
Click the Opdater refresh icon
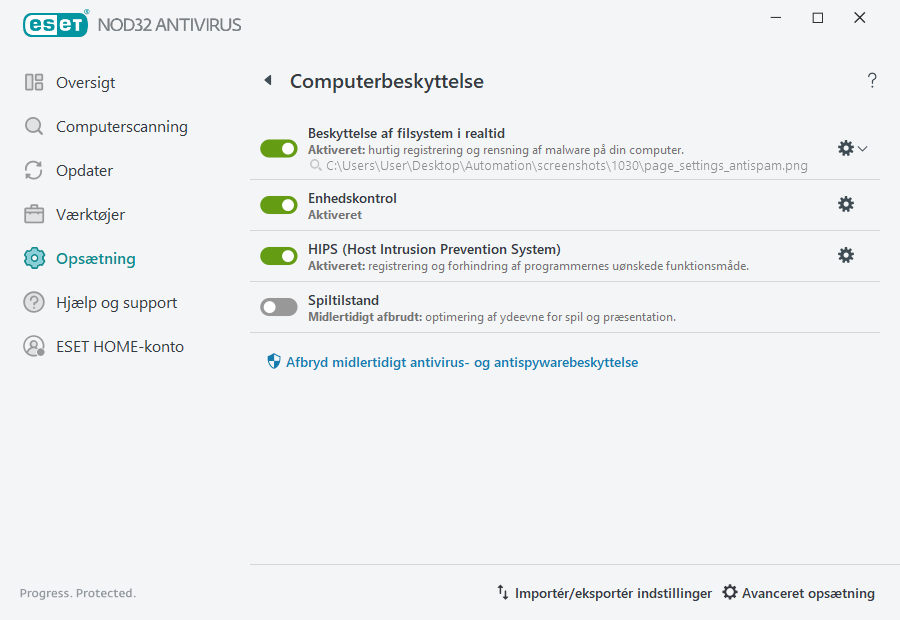point(34,170)
